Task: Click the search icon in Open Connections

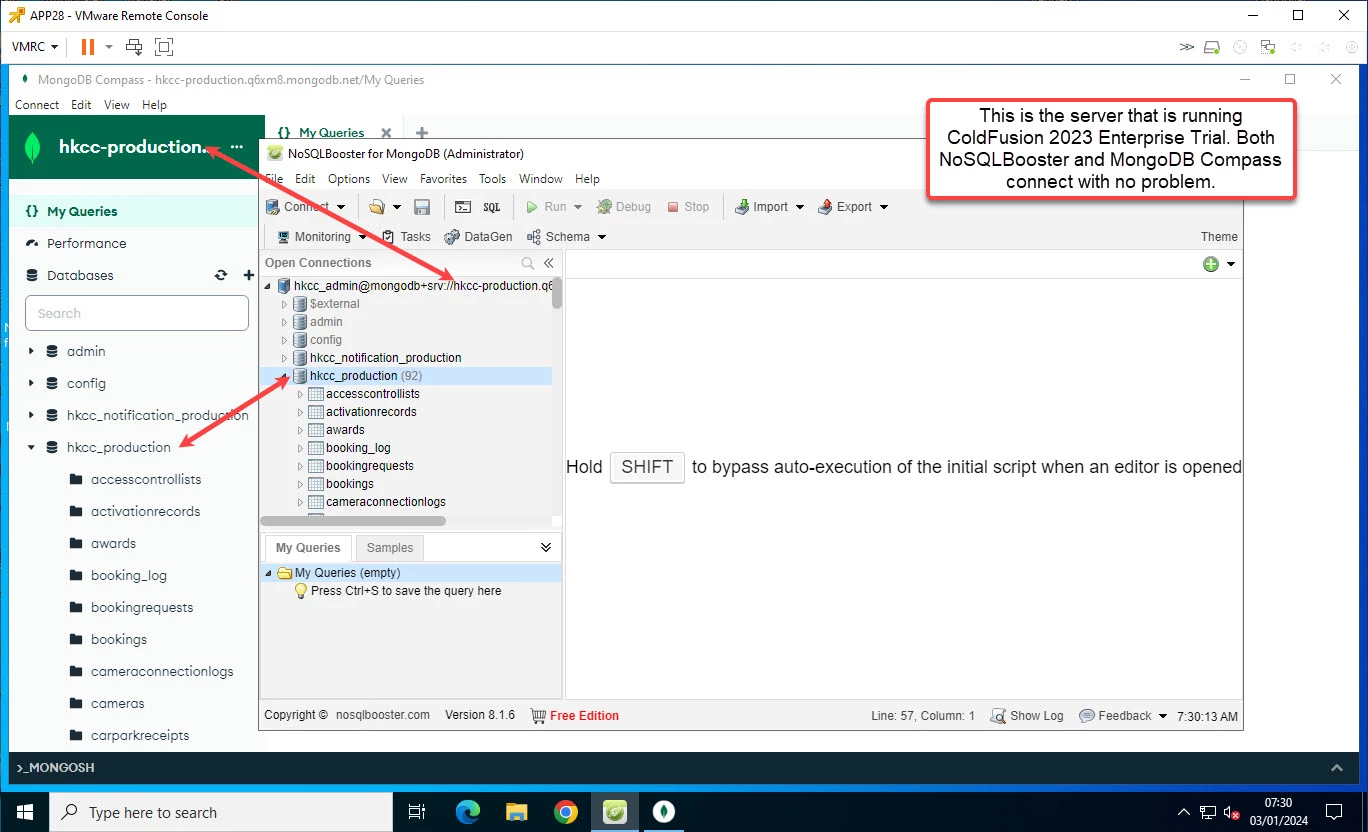Action: (528, 263)
